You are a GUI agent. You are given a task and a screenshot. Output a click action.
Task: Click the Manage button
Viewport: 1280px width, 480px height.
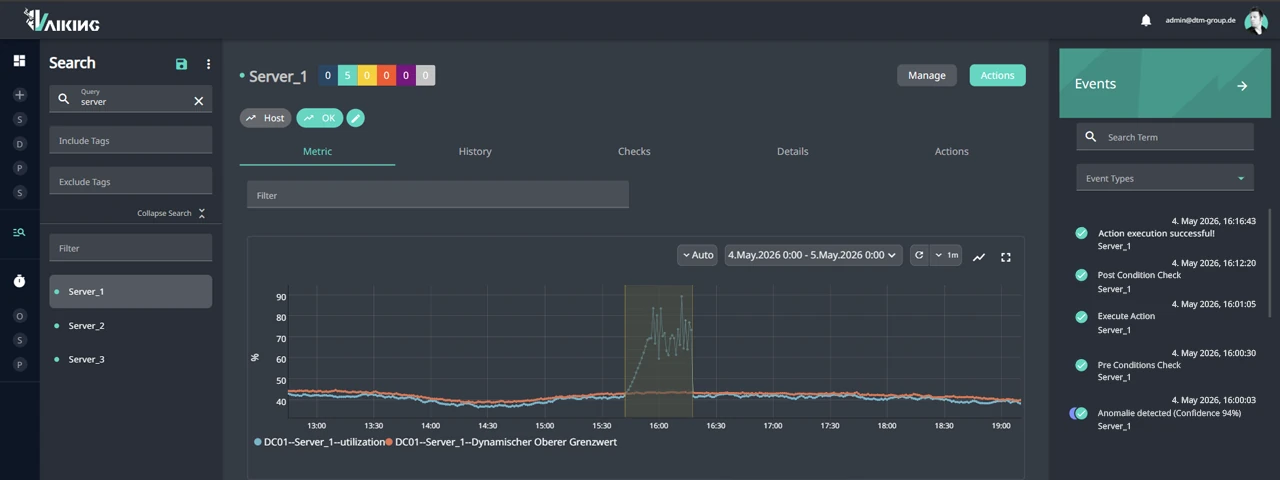coord(927,75)
